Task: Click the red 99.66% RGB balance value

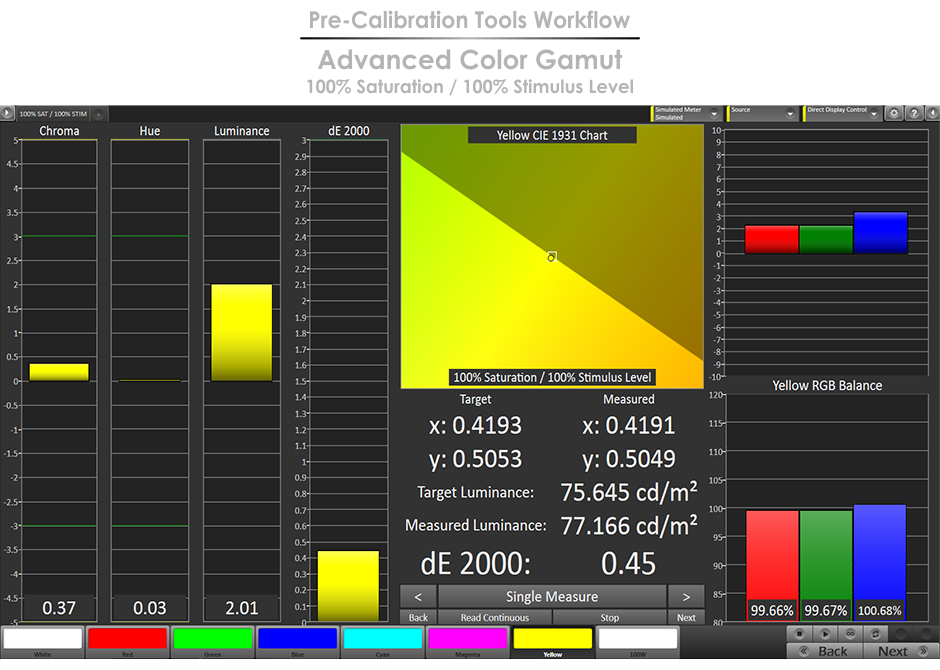Action: [772, 611]
